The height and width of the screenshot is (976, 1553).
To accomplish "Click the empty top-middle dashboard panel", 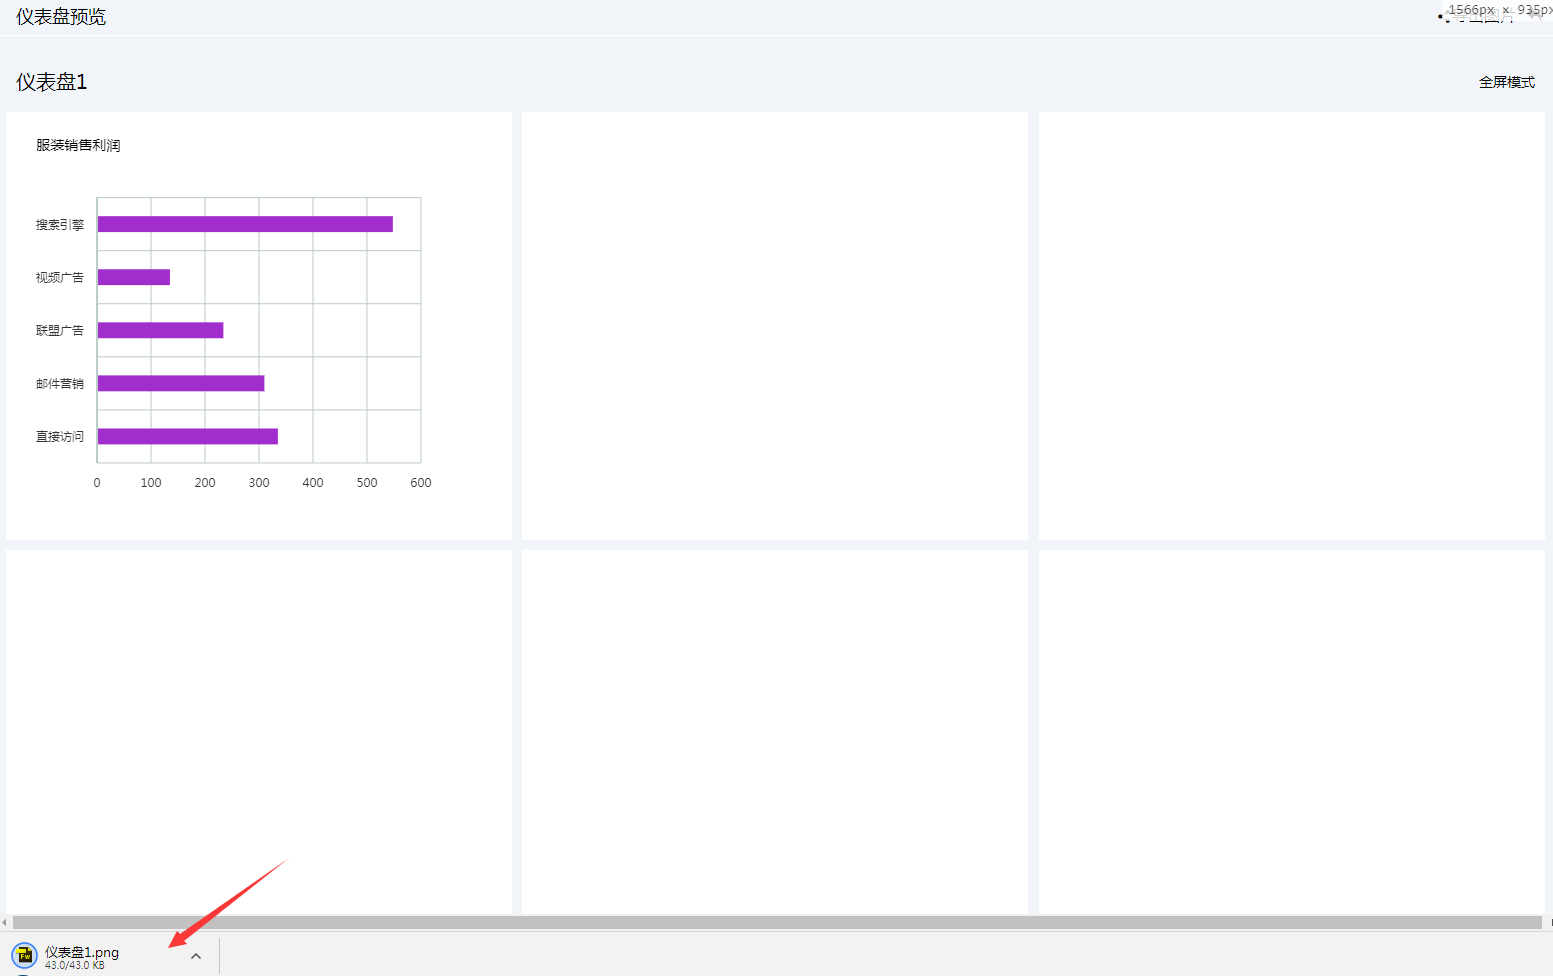I will 775,326.
